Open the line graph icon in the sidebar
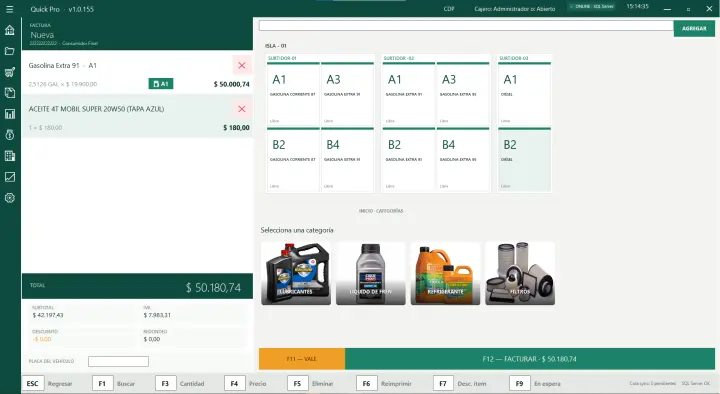 (x=10, y=177)
